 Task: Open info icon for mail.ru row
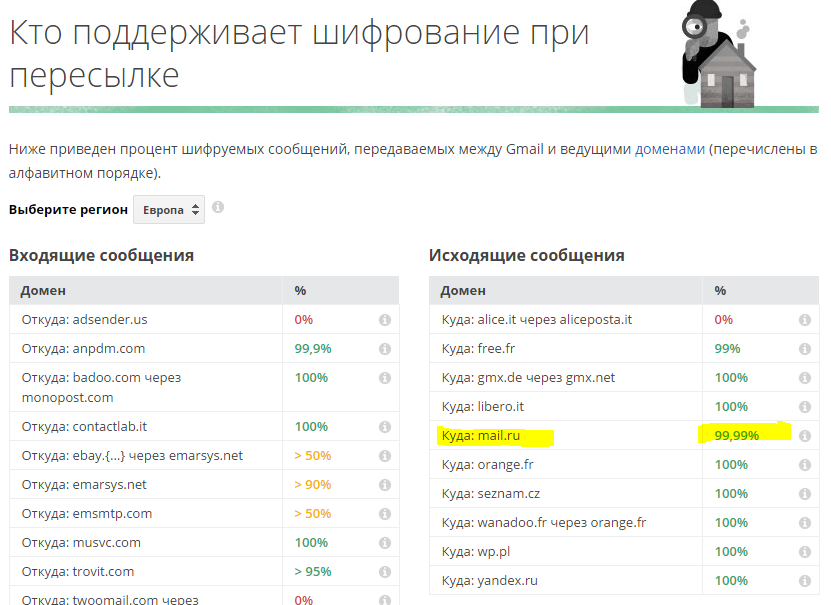click(805, 436)
